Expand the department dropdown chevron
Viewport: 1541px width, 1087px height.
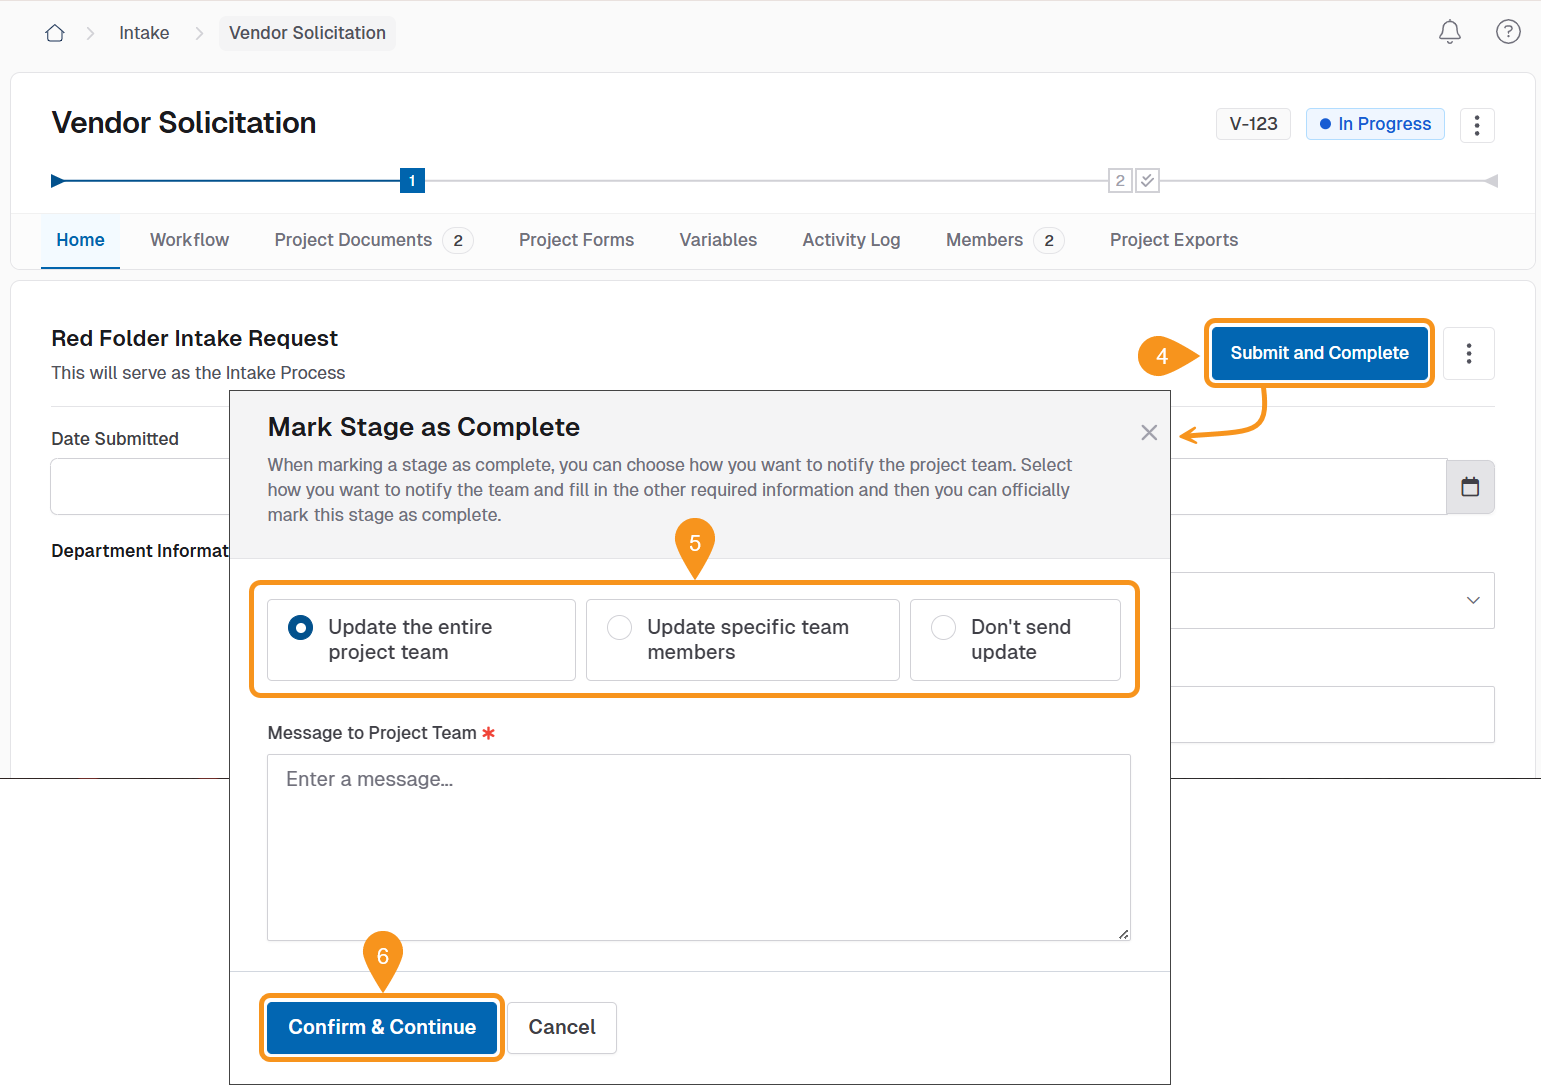click(x=1472, y=600)
